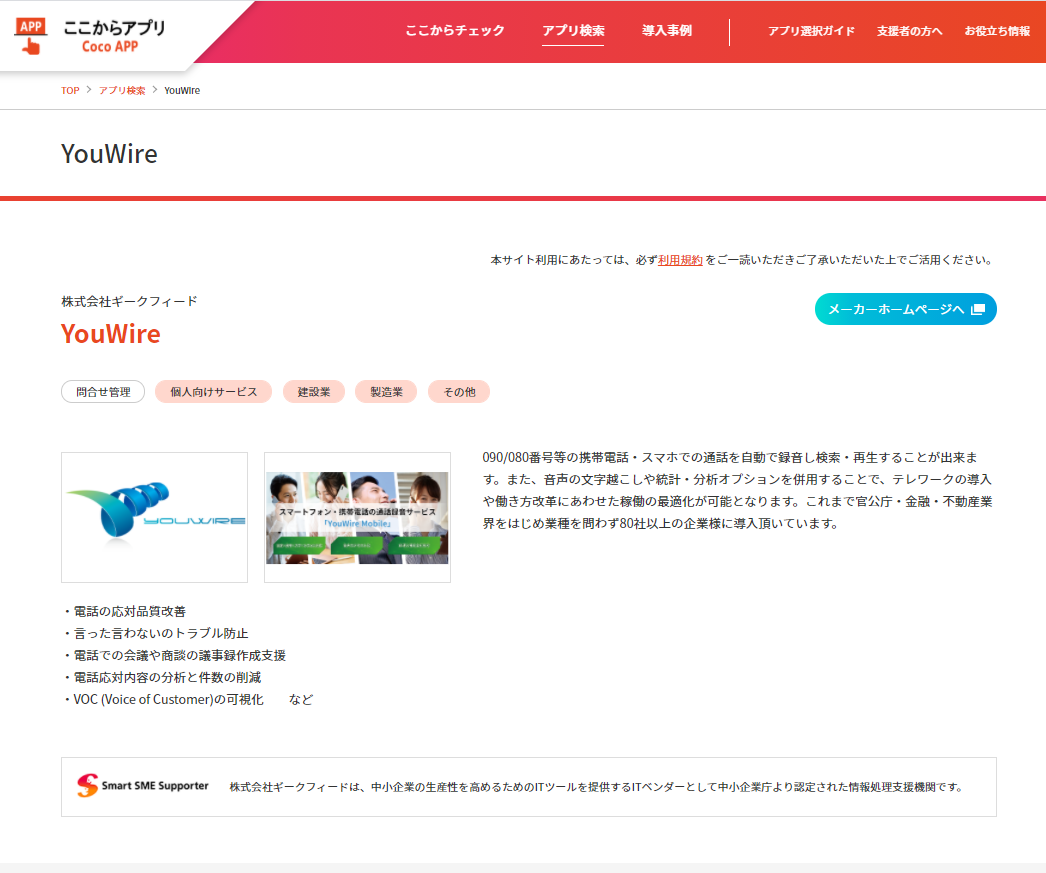The height and width of the screenshot is (873, 1046).
Task: Visit the 支援者の方へ page
Action: coord(909,31)
